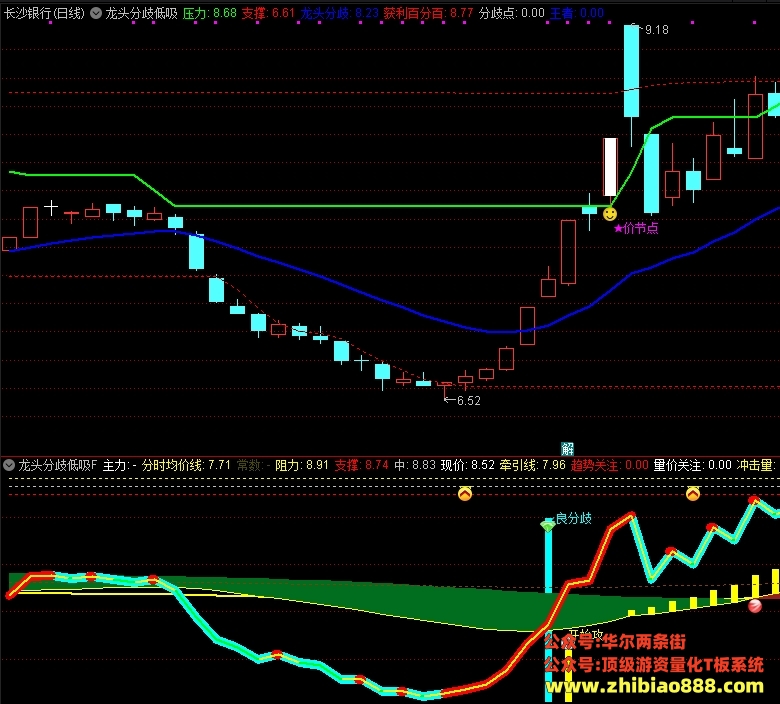
Task: Click the red 支撑: 6.61 value
Action: (268, 13)
